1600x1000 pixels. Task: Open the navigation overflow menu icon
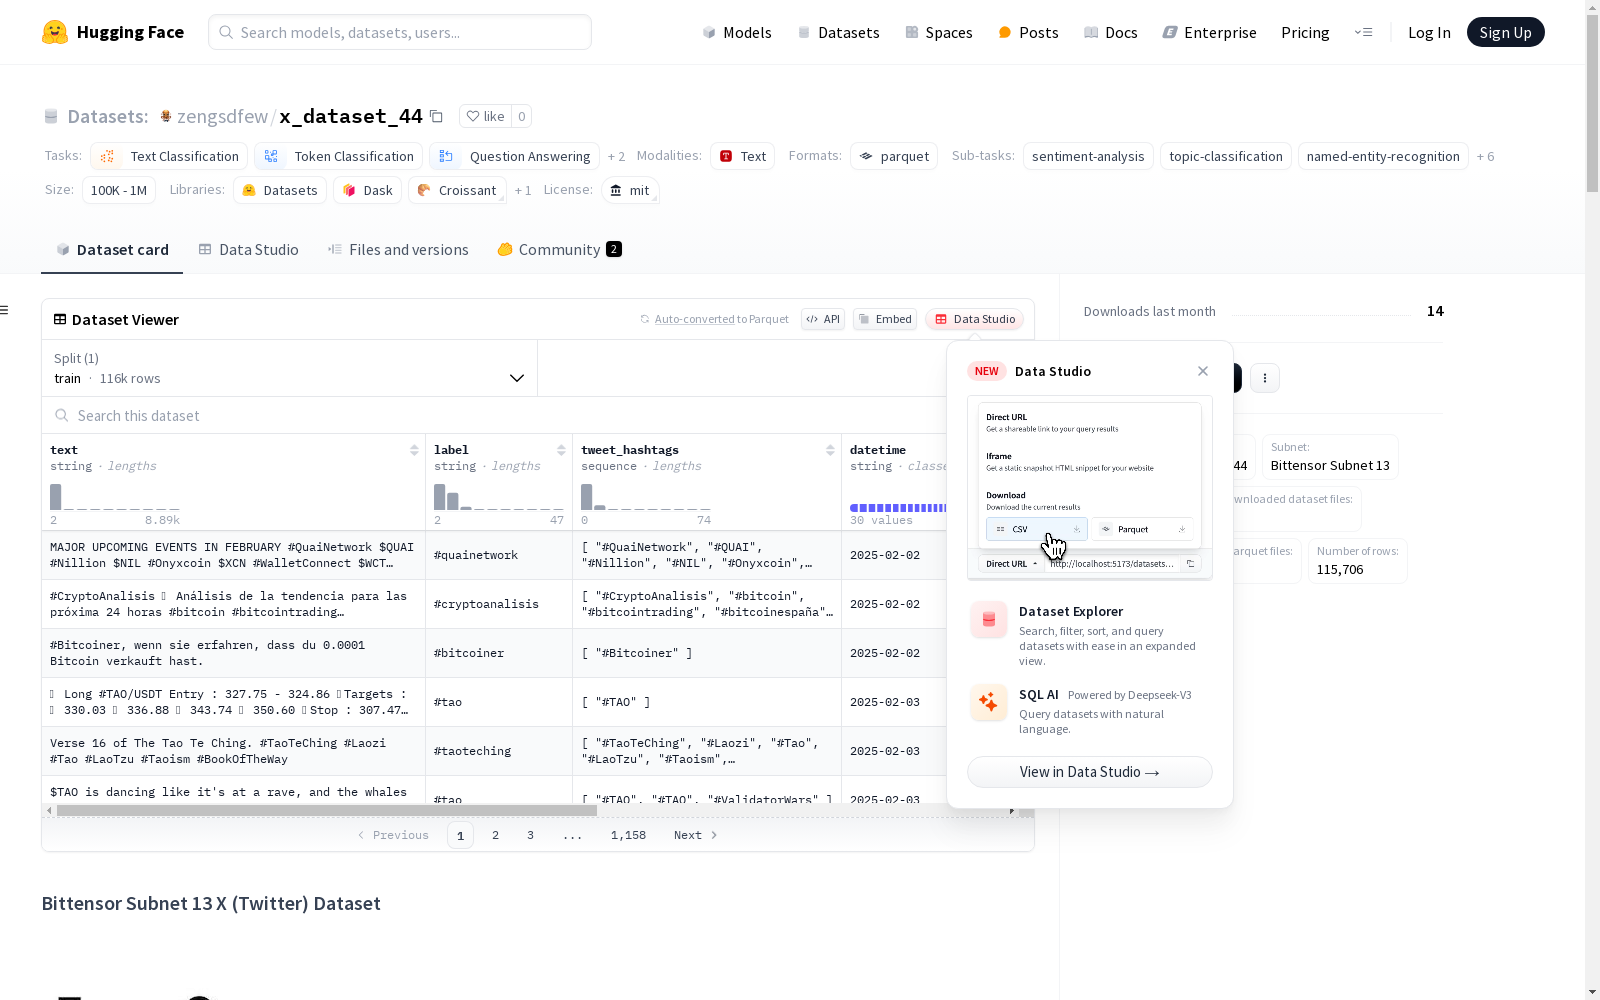(1363, 32)
